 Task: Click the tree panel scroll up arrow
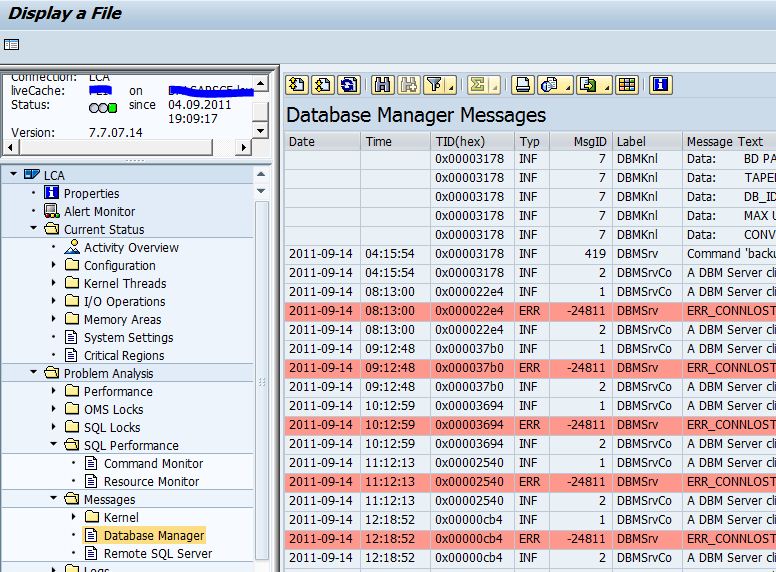(261, 174)
